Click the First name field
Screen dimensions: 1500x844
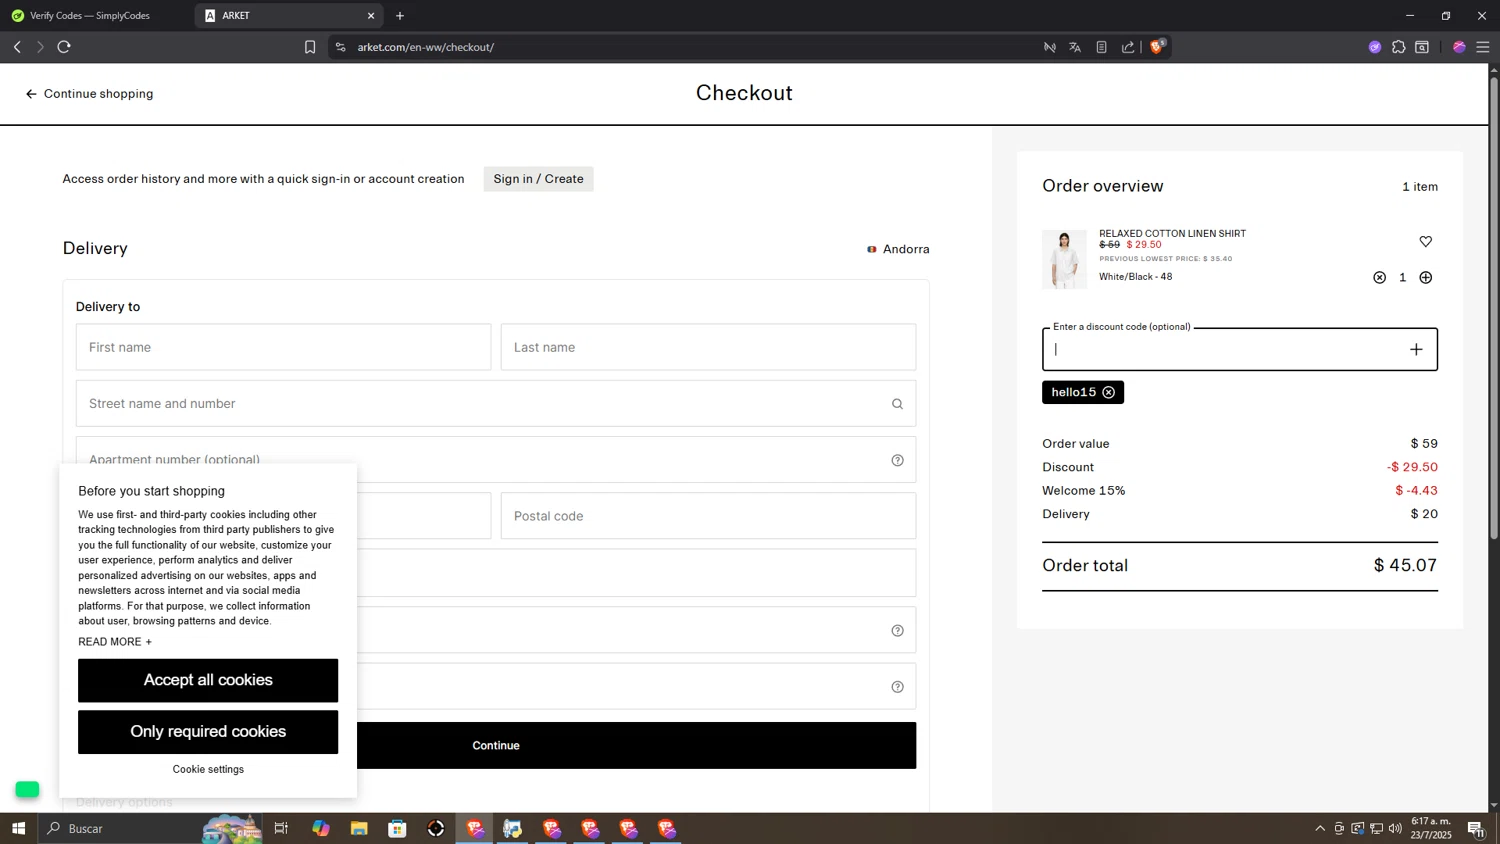click(283, 347)
